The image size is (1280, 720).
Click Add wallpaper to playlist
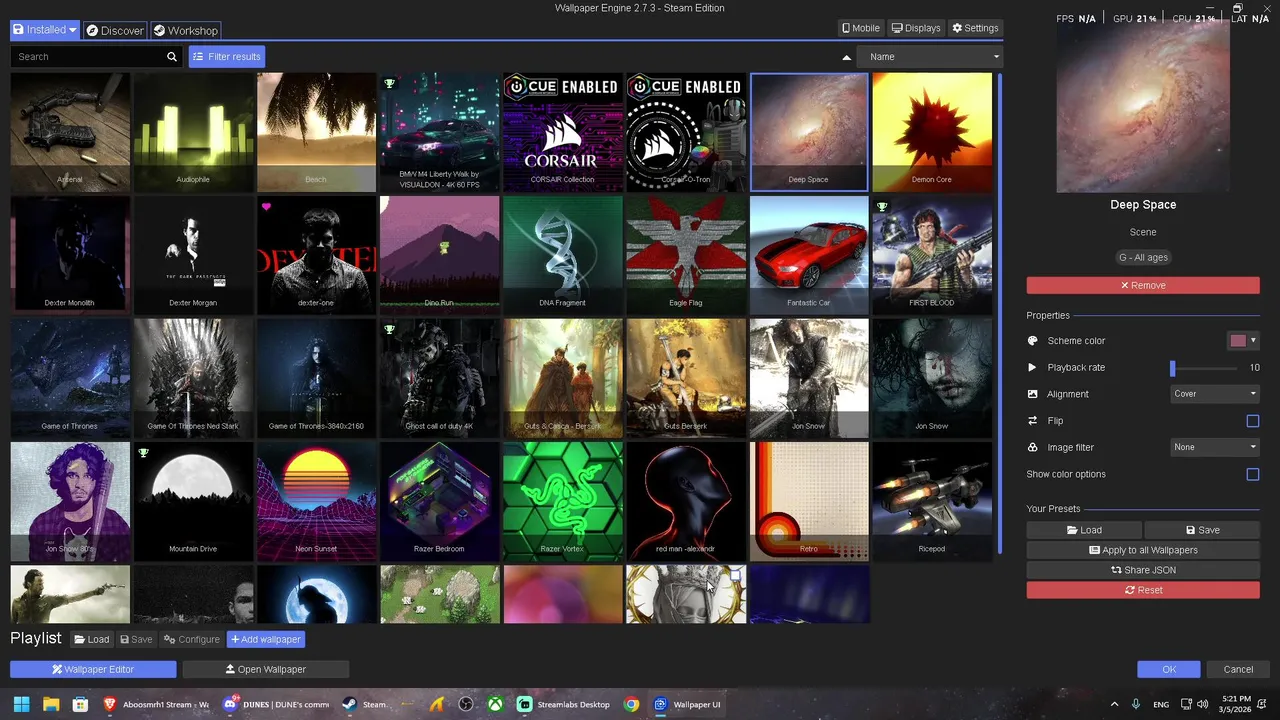click(265, 639)
